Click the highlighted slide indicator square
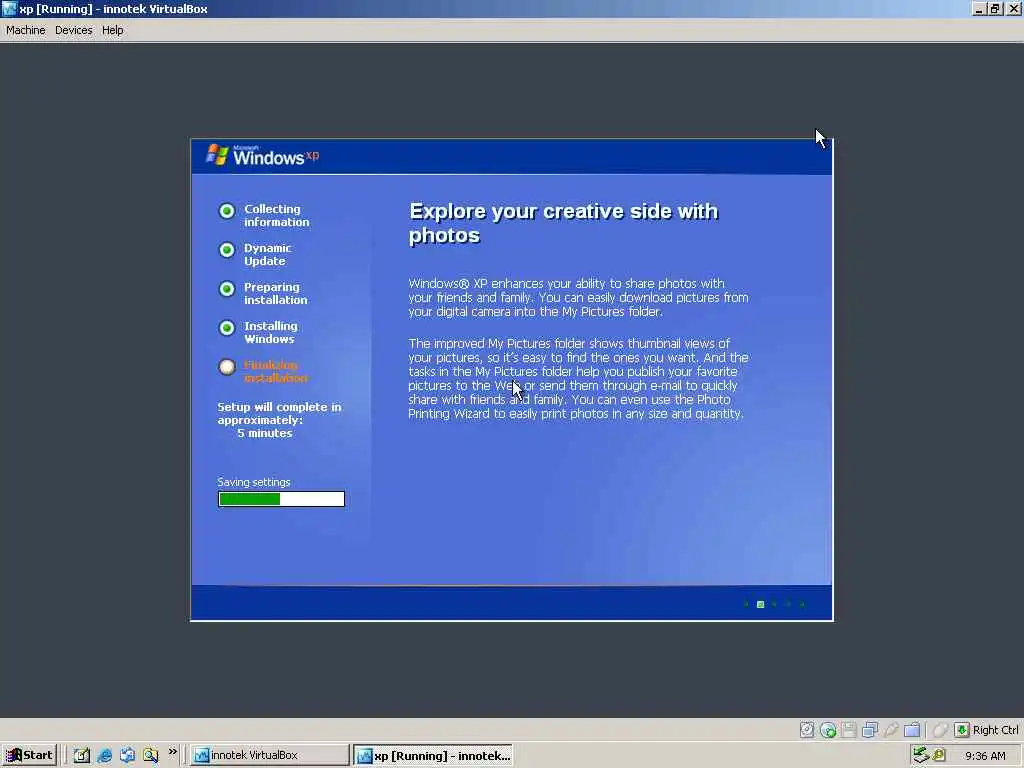Viewport: 1024px width, 768px height. point(760,604)
